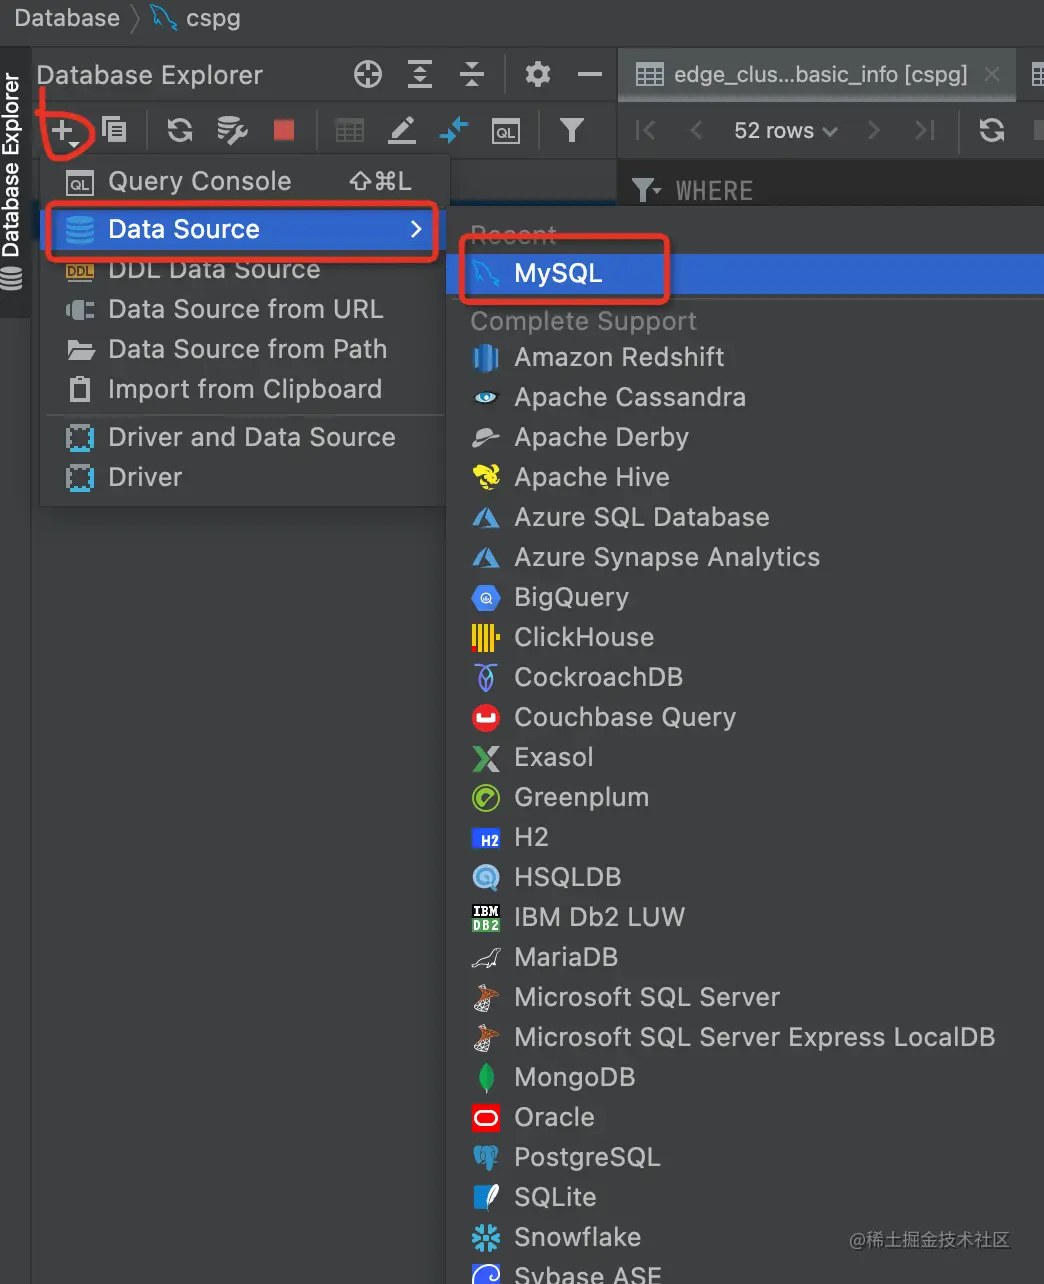Choose ClickHouse data source
The image size is (1044, 1284).
pos(745,637)
